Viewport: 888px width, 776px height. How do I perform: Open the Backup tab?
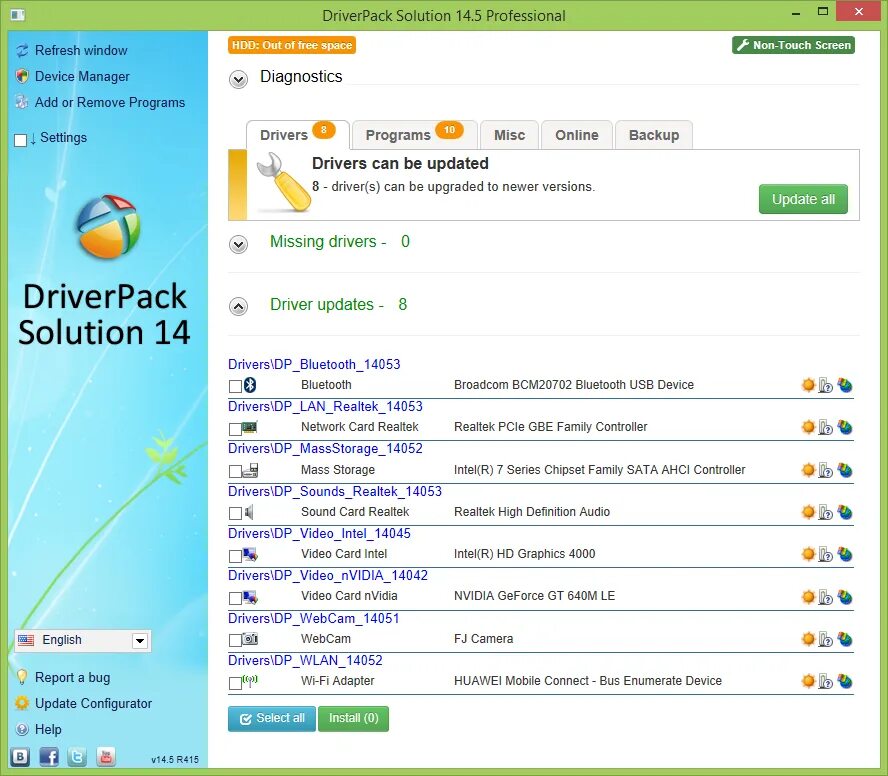pos(654,135)
